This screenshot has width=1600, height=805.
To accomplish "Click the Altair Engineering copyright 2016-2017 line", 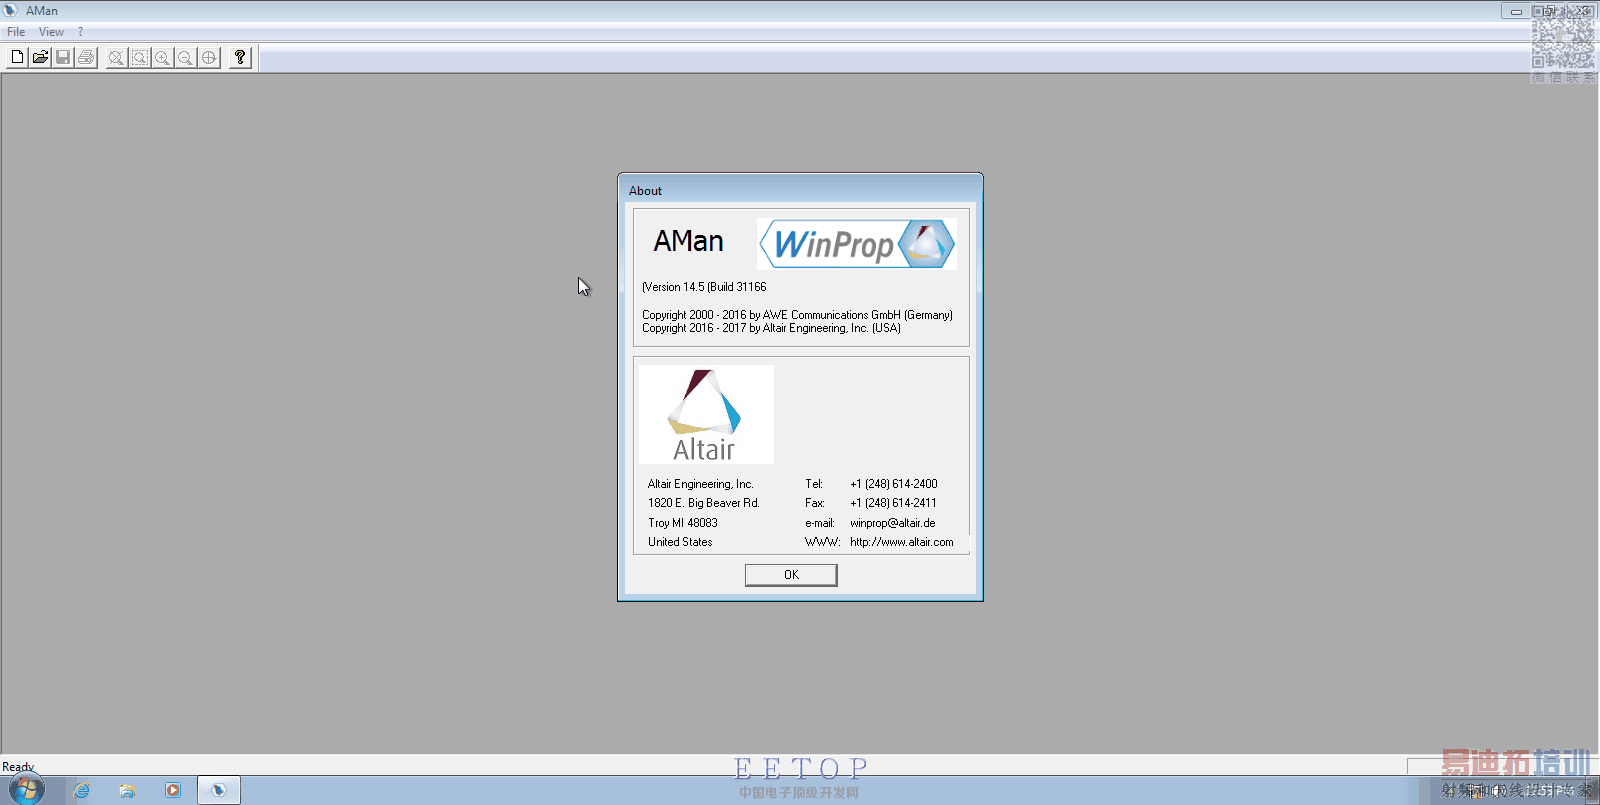I will click(x=771, y=328).
